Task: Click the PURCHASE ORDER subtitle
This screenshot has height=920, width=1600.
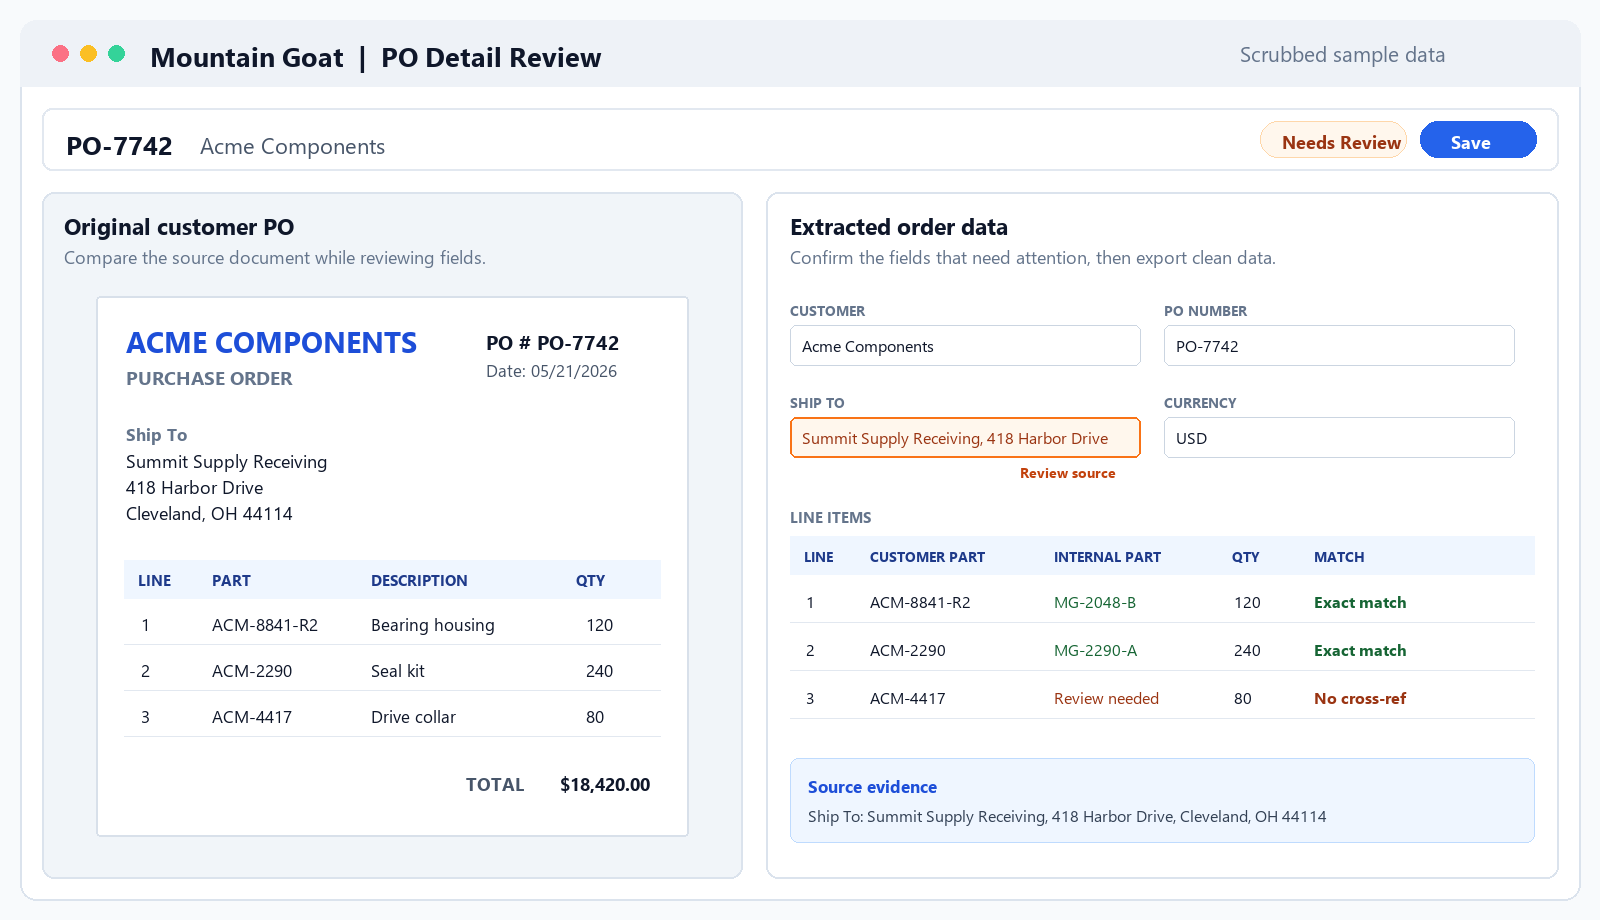Action: click(209, 379)
